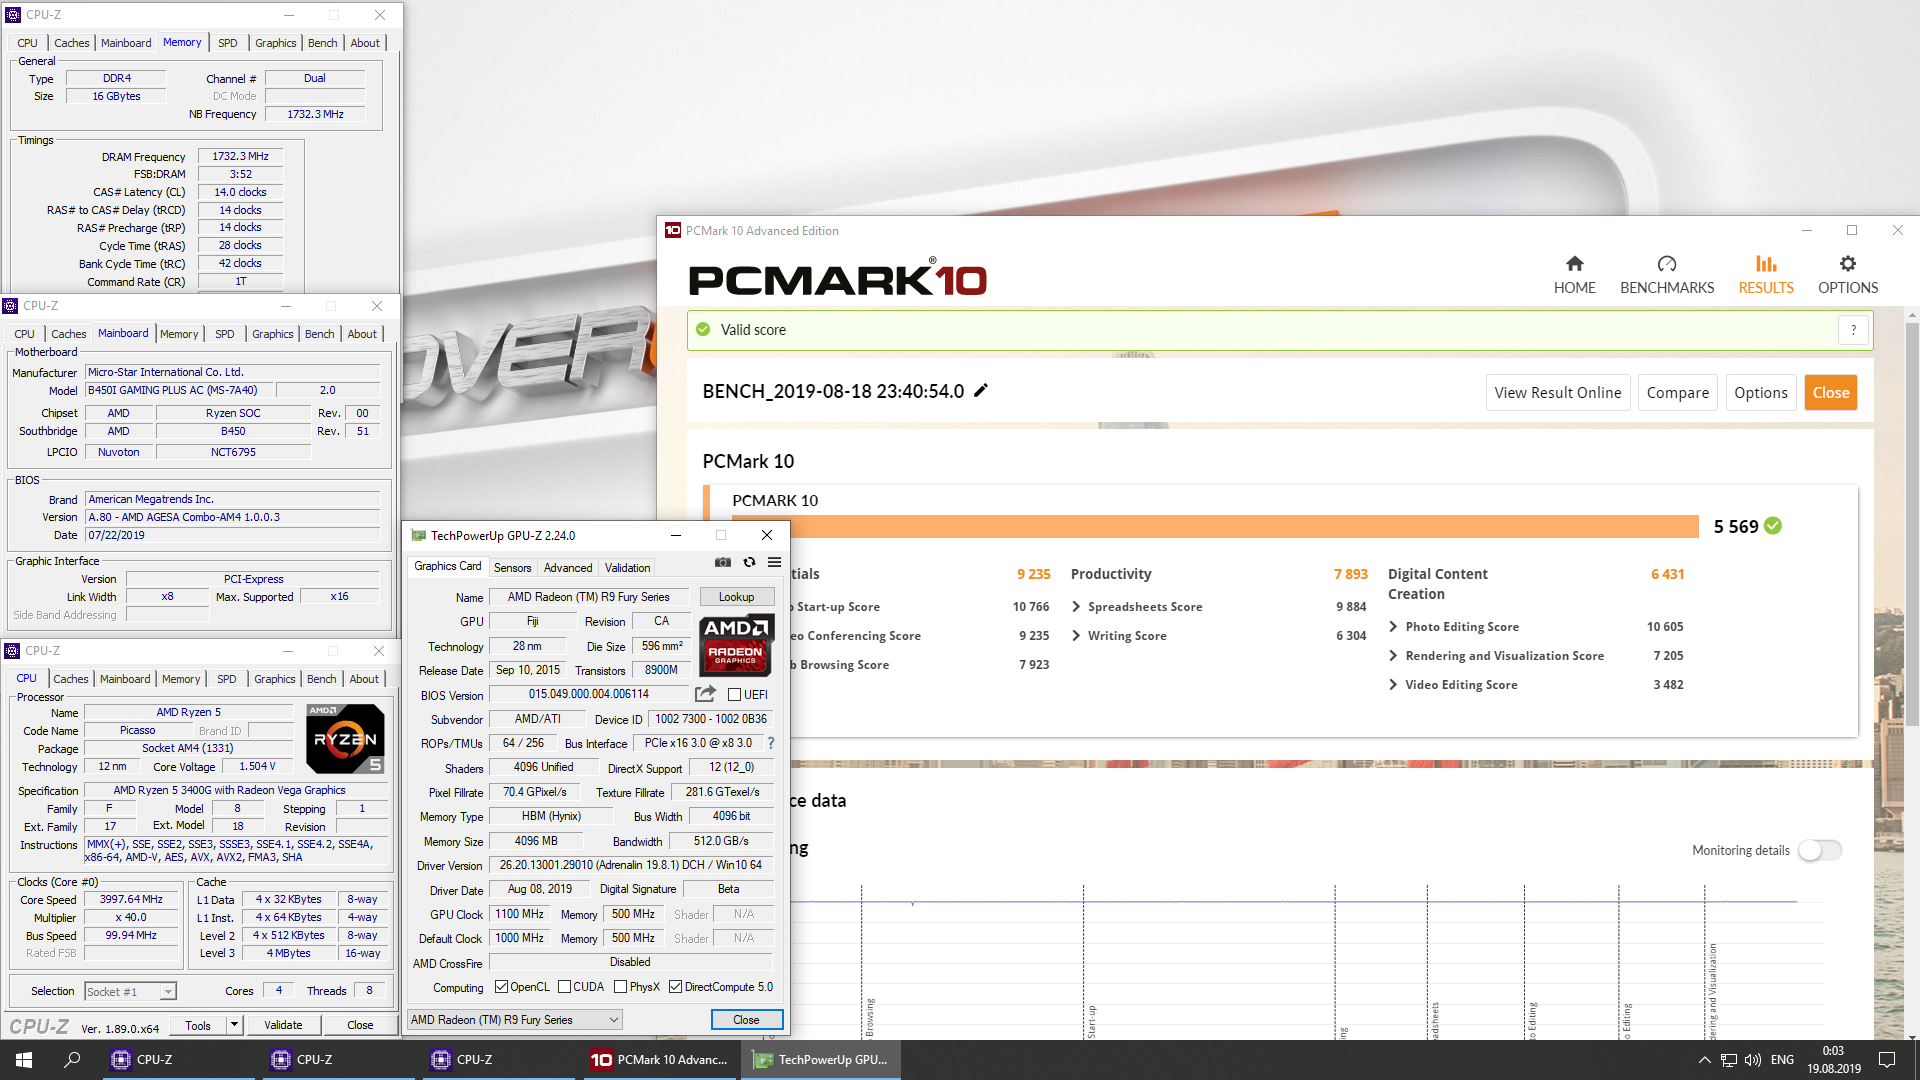Click the Close button in GPU-Z

pyautogui.click(x=746, y=1020)
